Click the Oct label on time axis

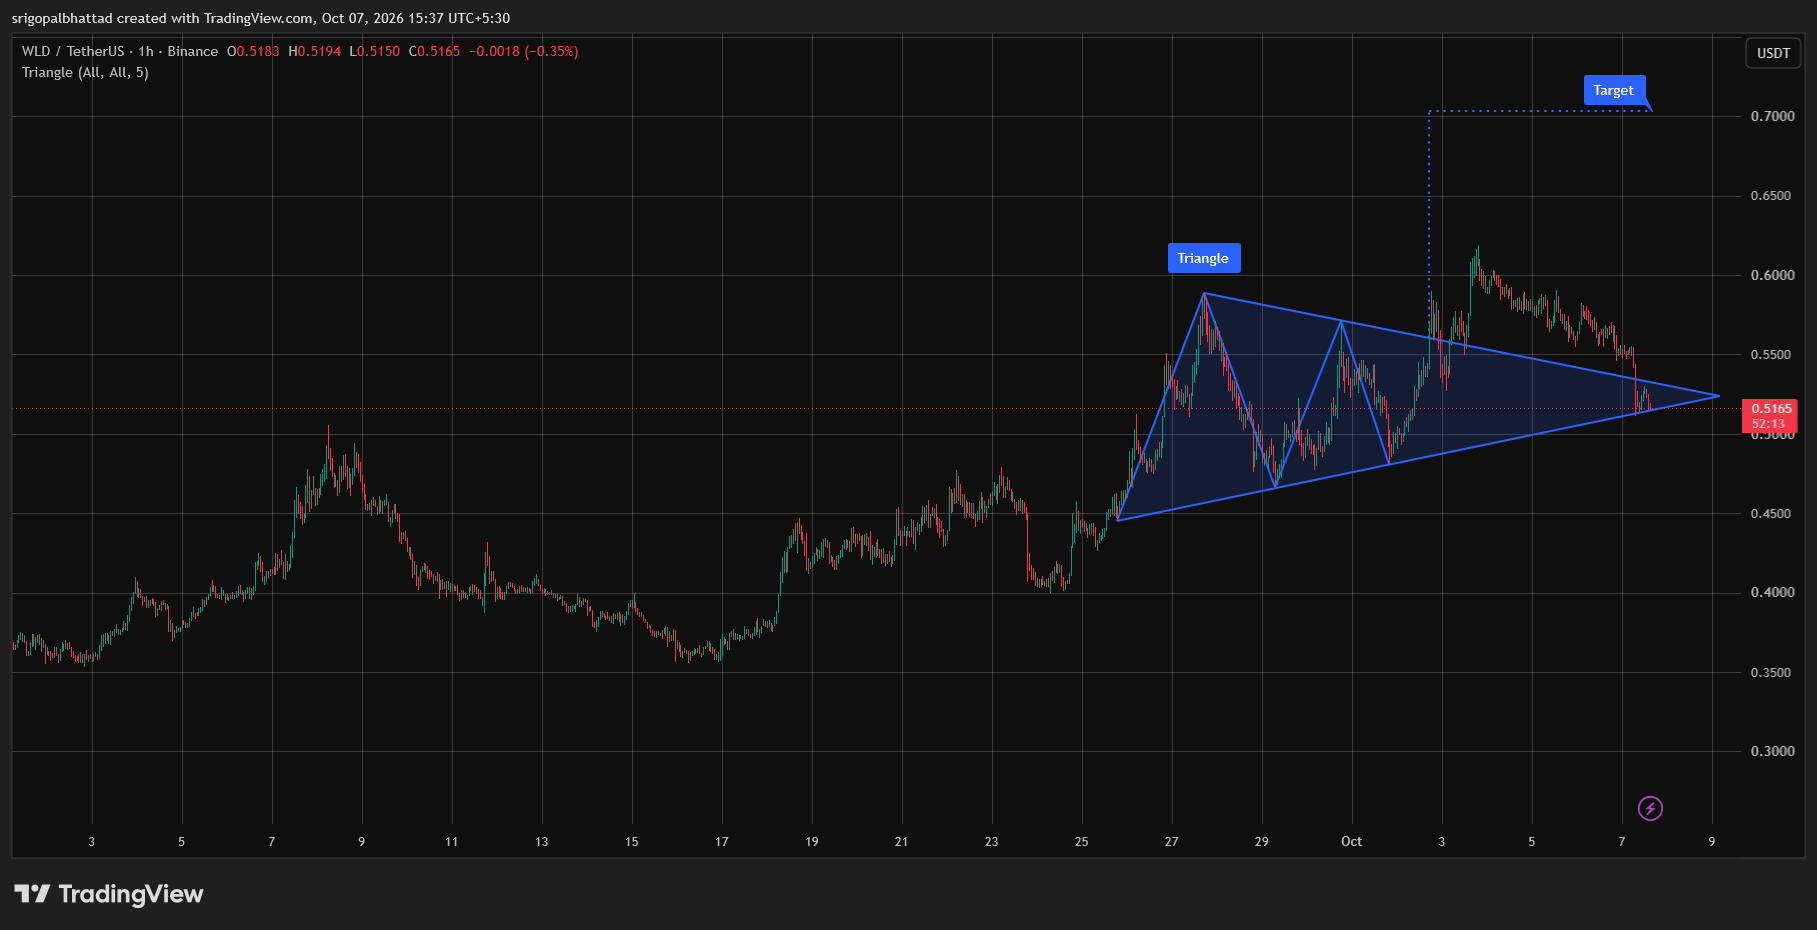pyautogui.click(x=1351, y=841)
